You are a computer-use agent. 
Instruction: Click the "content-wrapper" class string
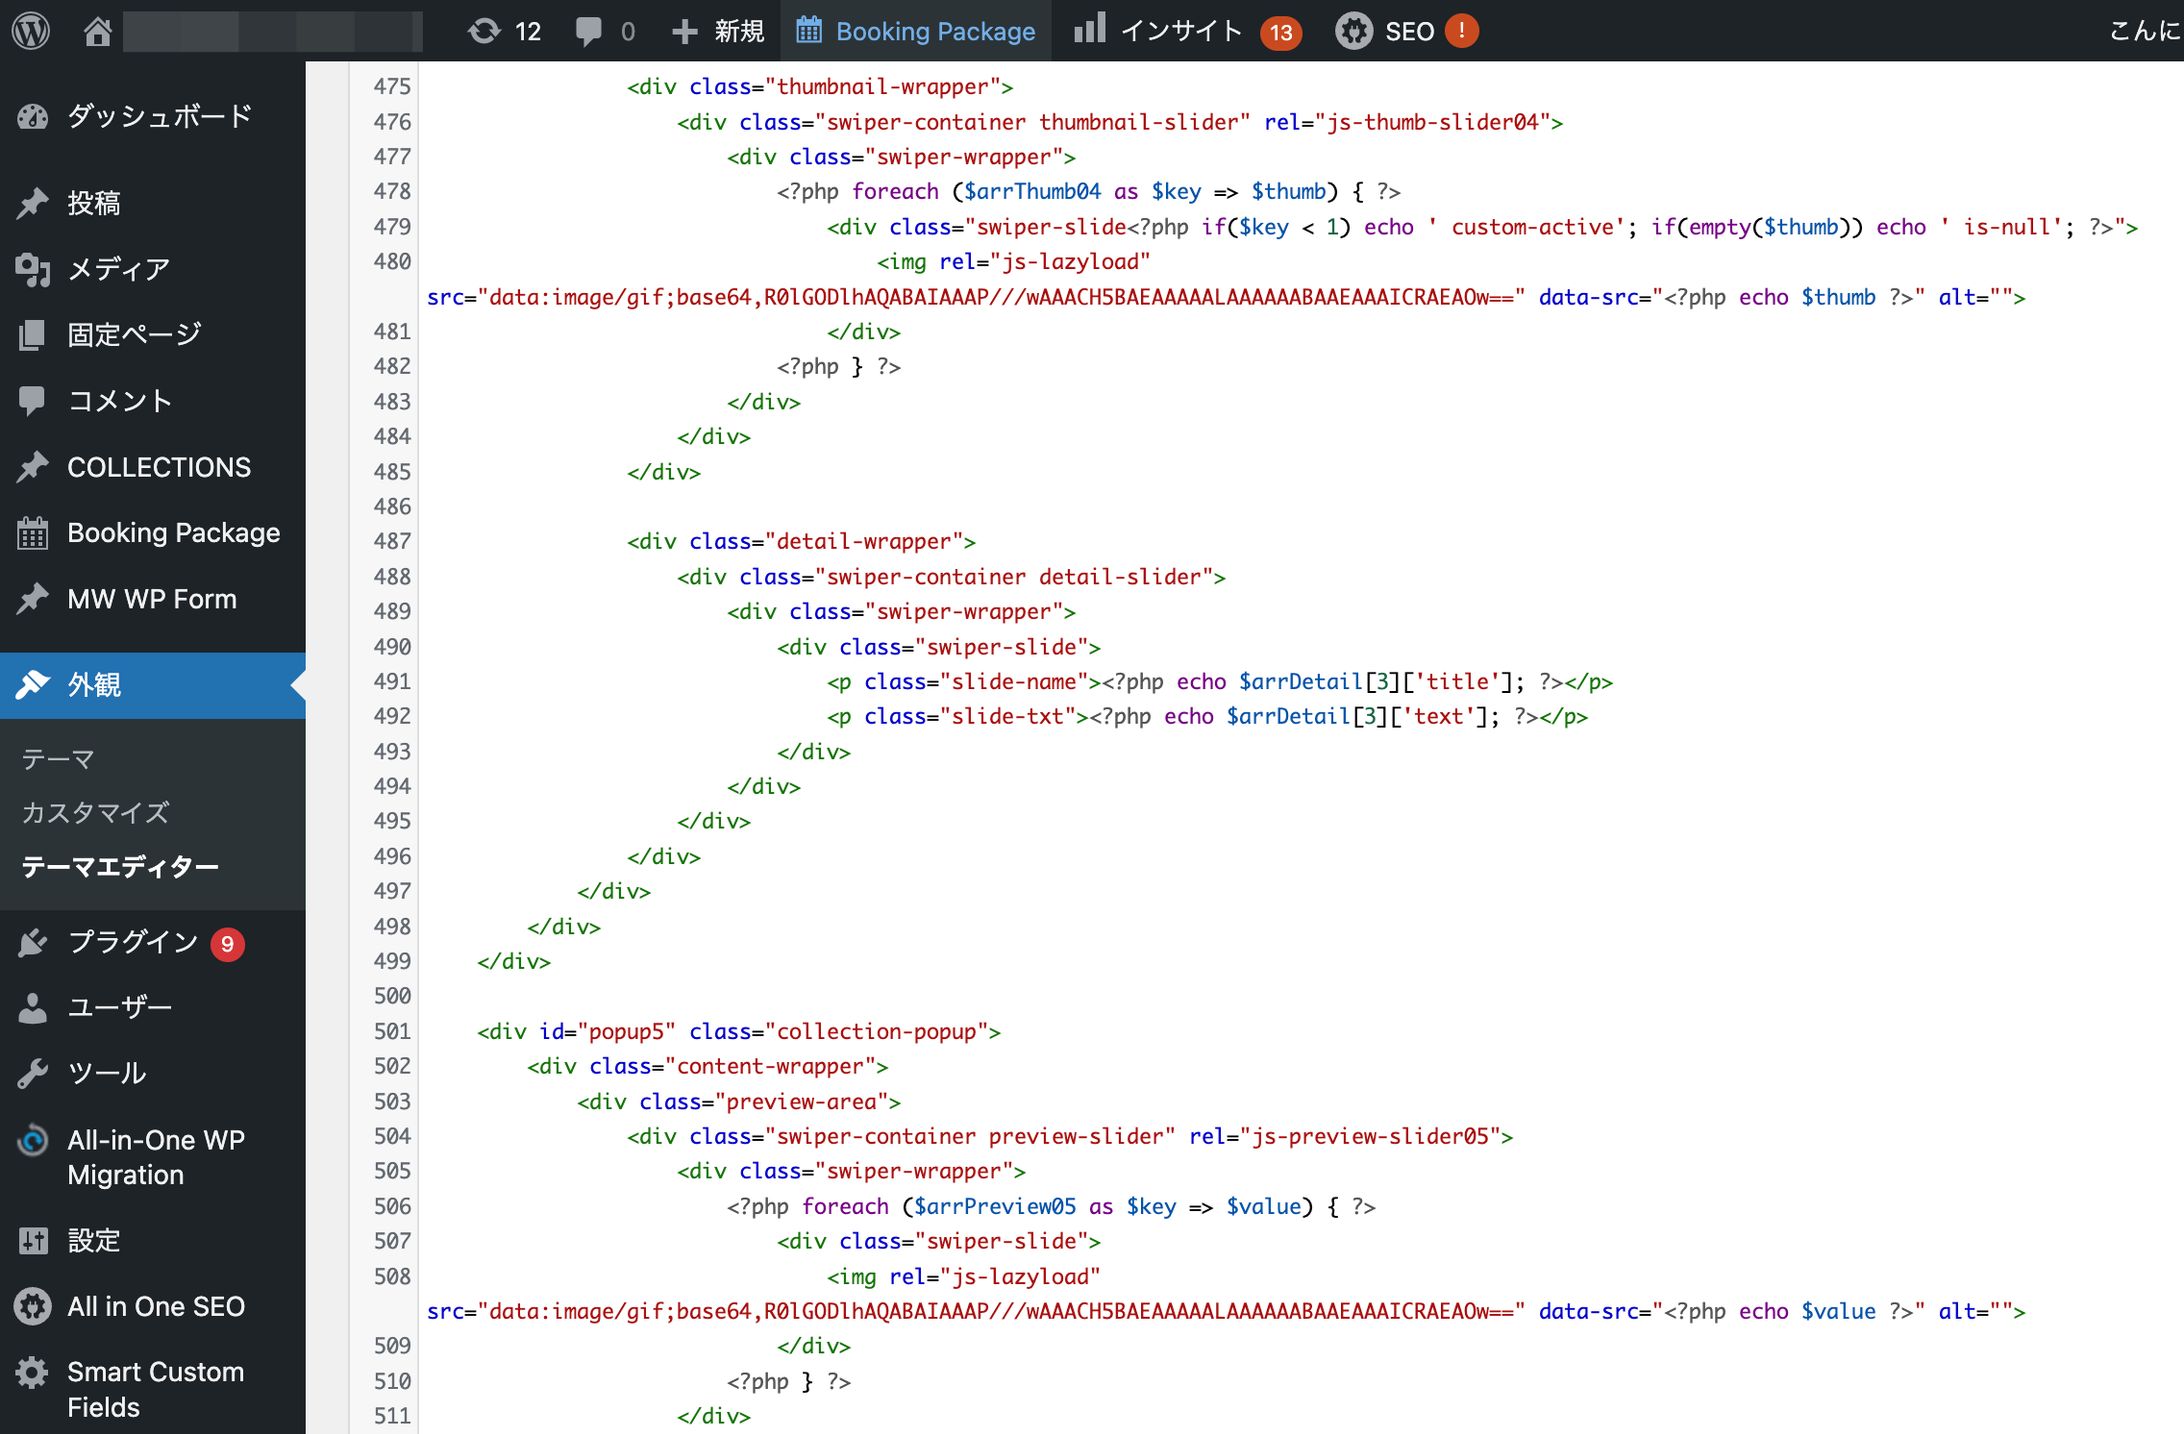[770, 1066]
